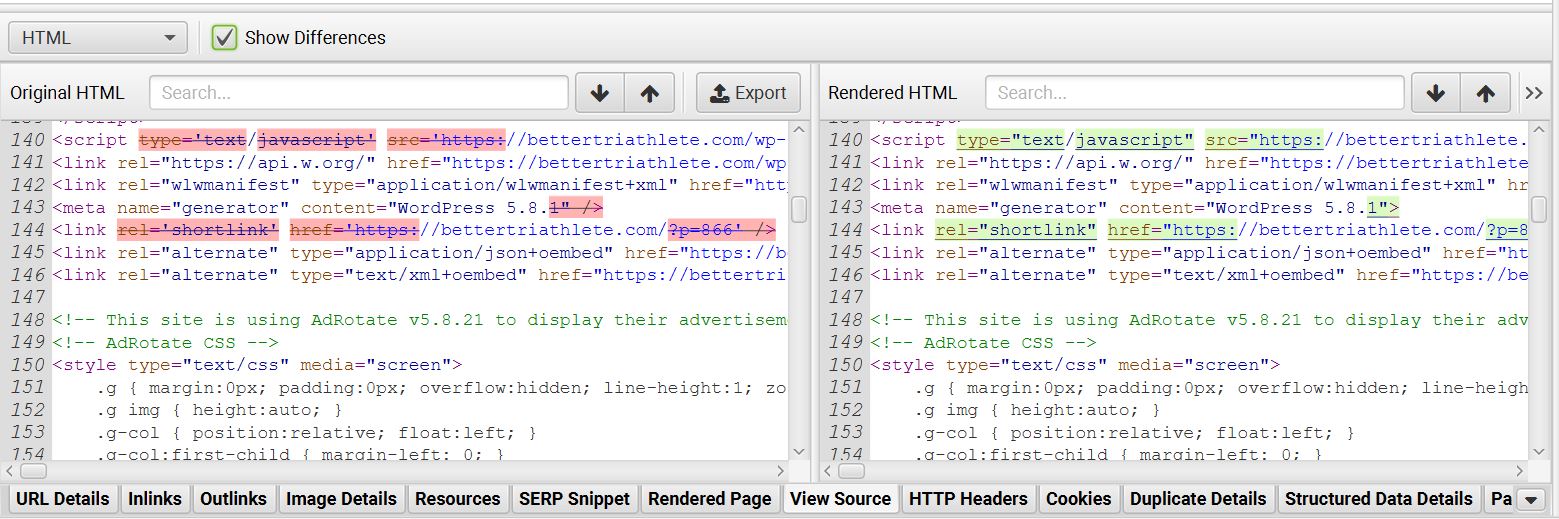The height and width of the screenshot is (519, 1559).
Task: Open the Inlinks tab
Action: 155,499
